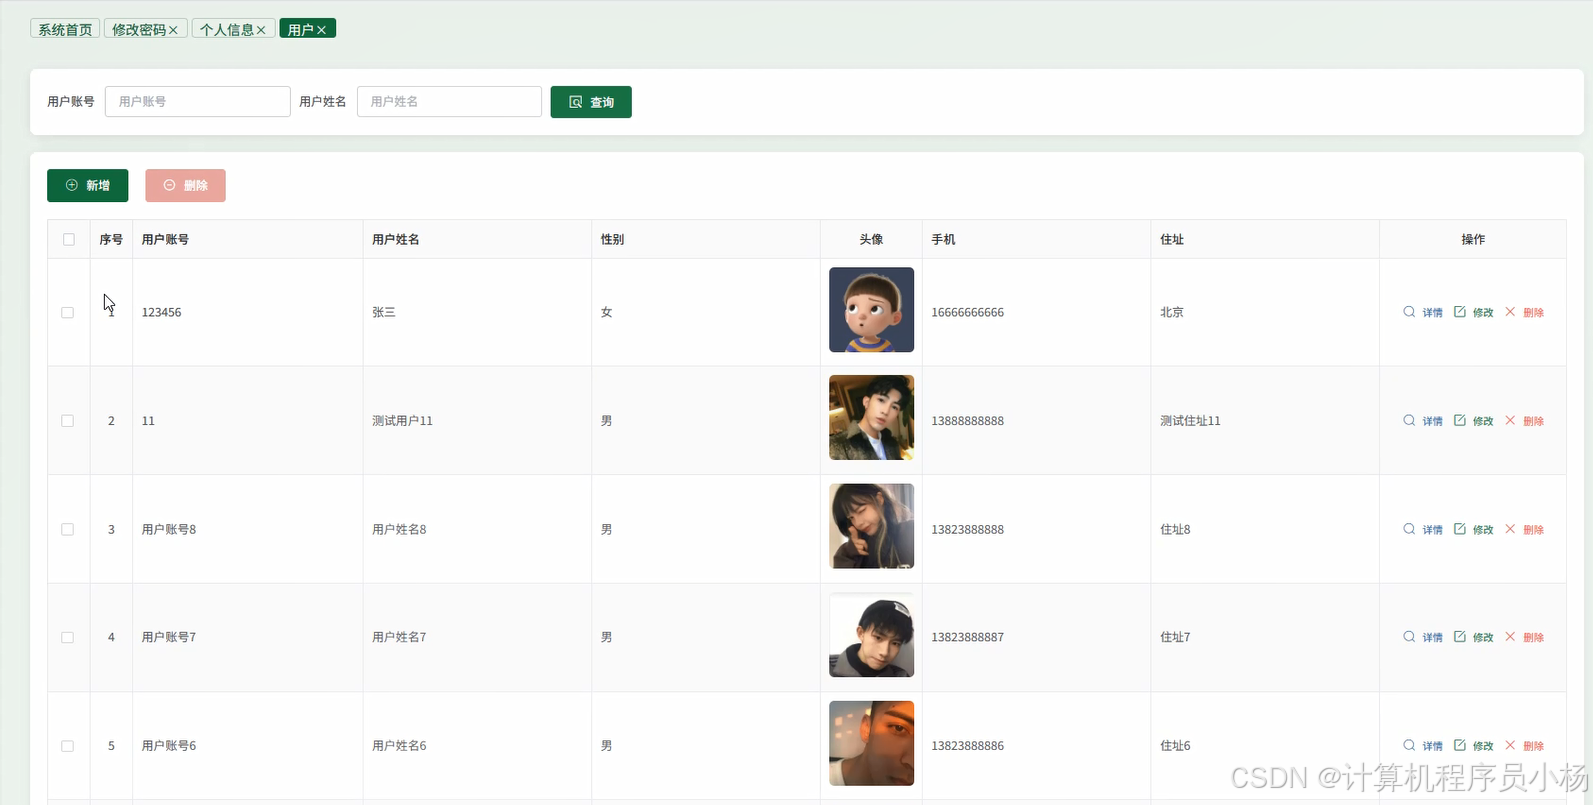The height and width of the screenshot is (805, 1593).
Task: Open 张三's cartoon boy avatar image
Action: (871, 310)
